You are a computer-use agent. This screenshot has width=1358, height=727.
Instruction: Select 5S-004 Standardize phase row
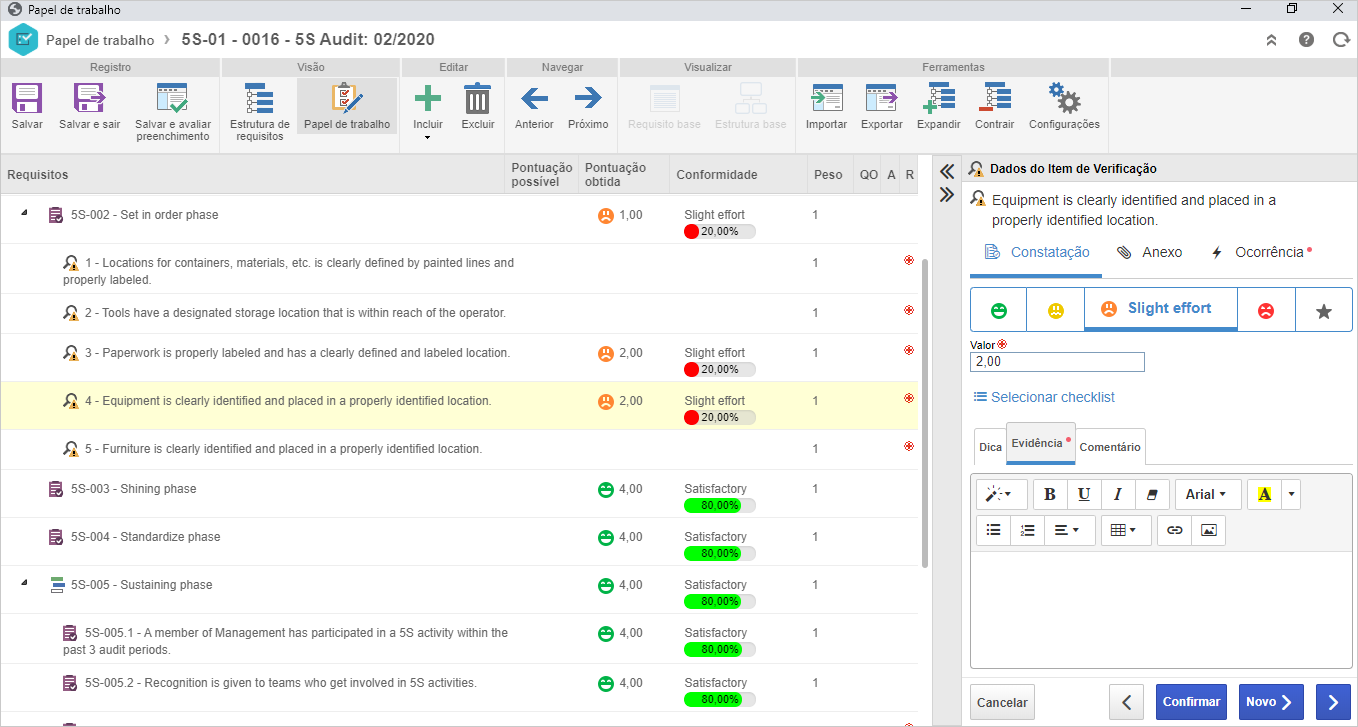click(459, 541)
